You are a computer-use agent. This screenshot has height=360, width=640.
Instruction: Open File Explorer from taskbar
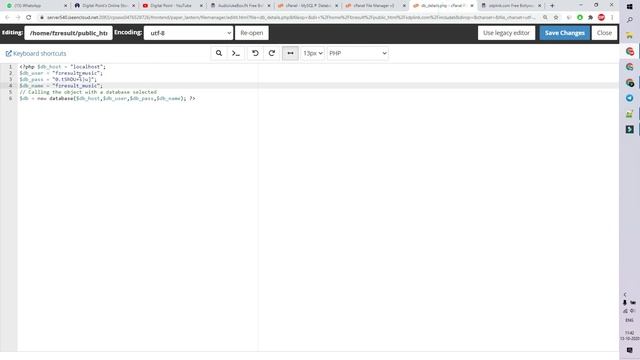[629, 36]
